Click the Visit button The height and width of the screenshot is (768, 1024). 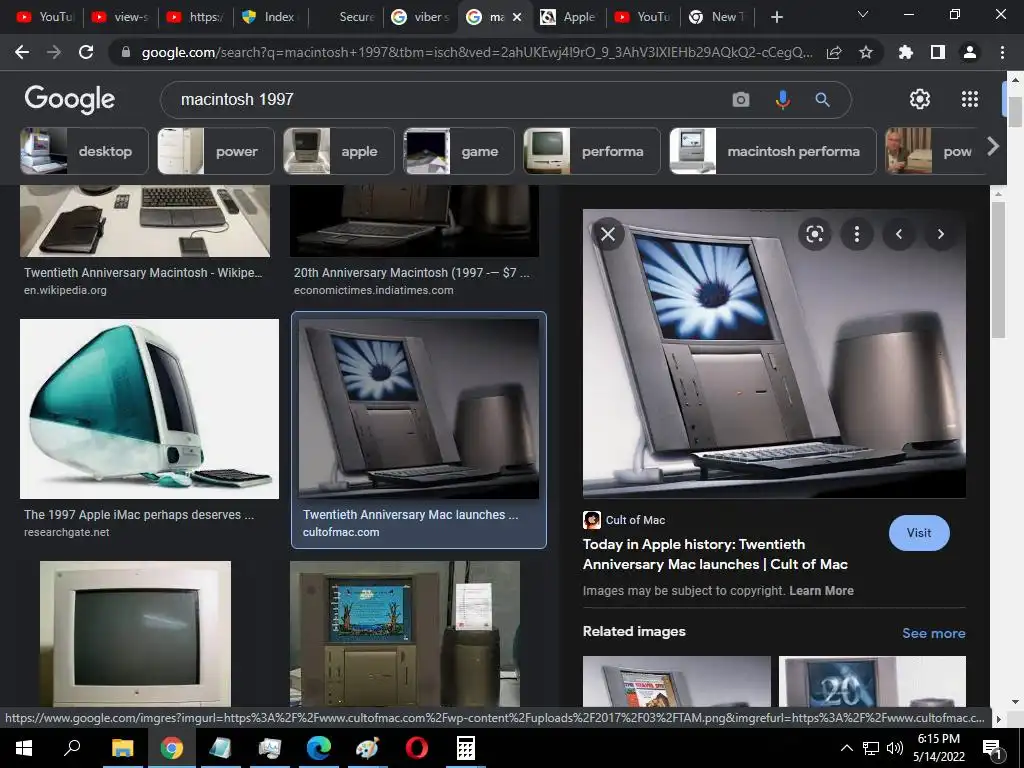(x=919, y=533)
